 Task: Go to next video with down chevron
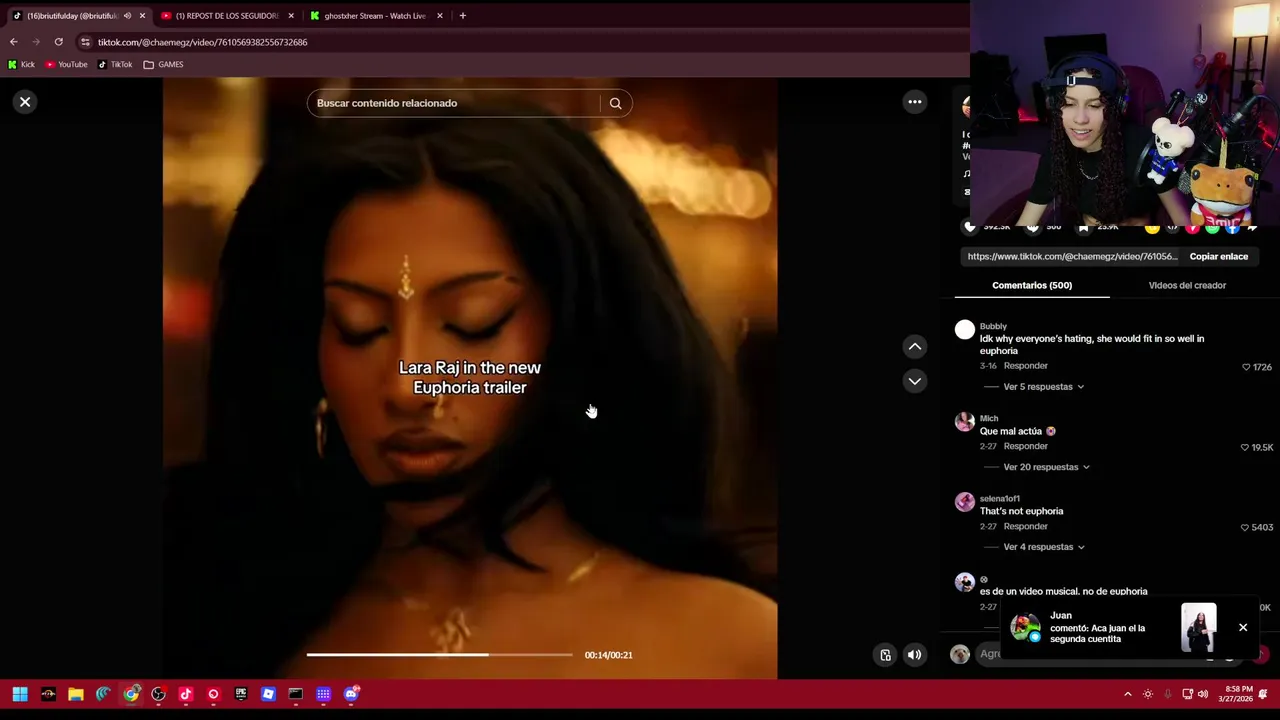[x=914, y=381]
